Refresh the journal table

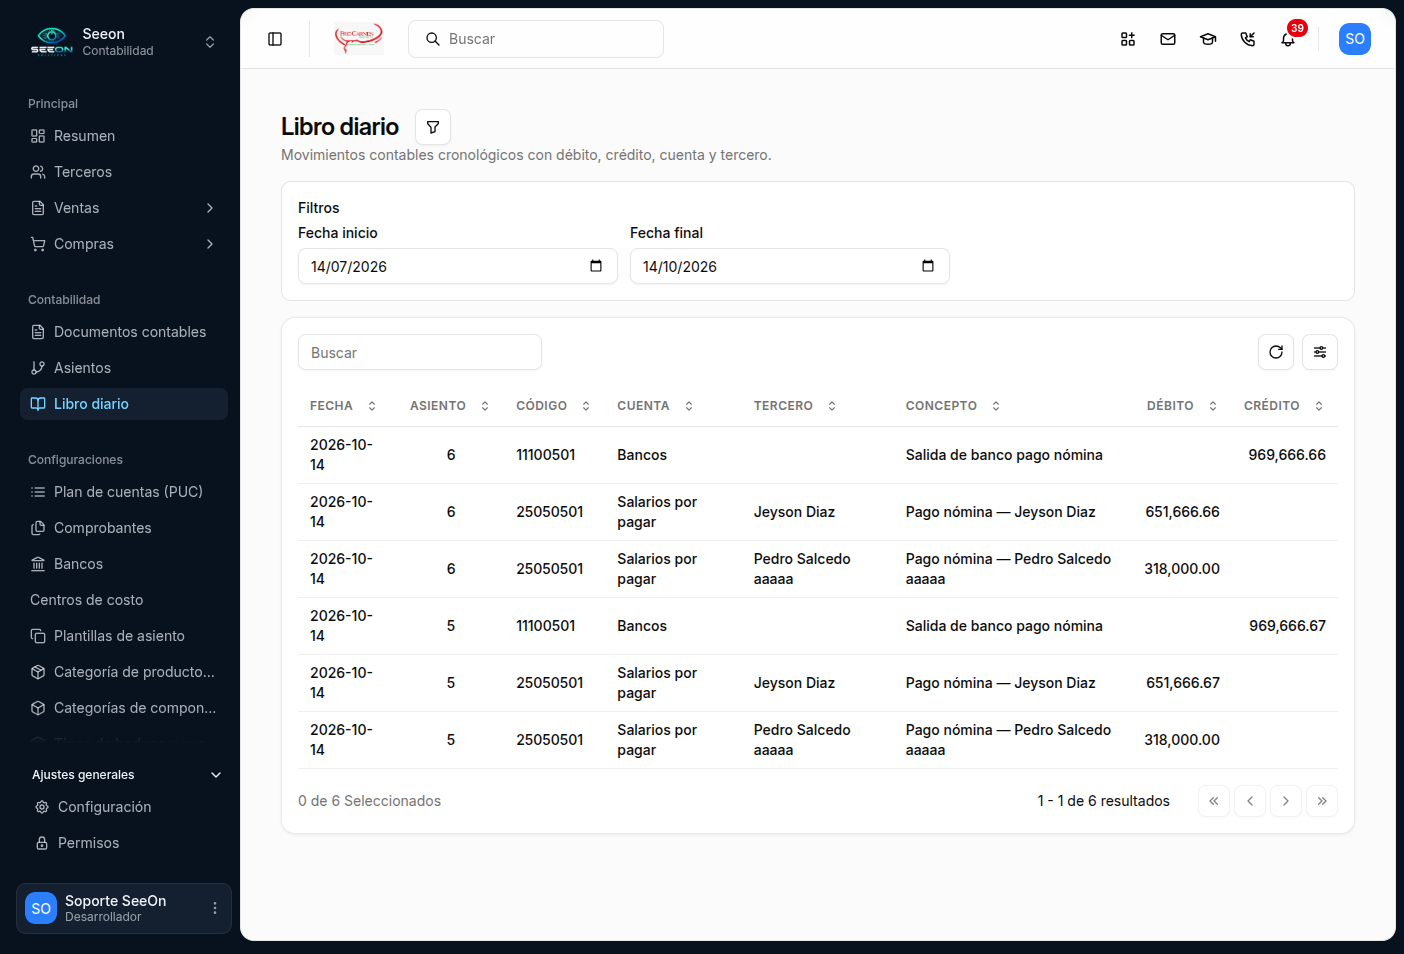pos(1276,352)
